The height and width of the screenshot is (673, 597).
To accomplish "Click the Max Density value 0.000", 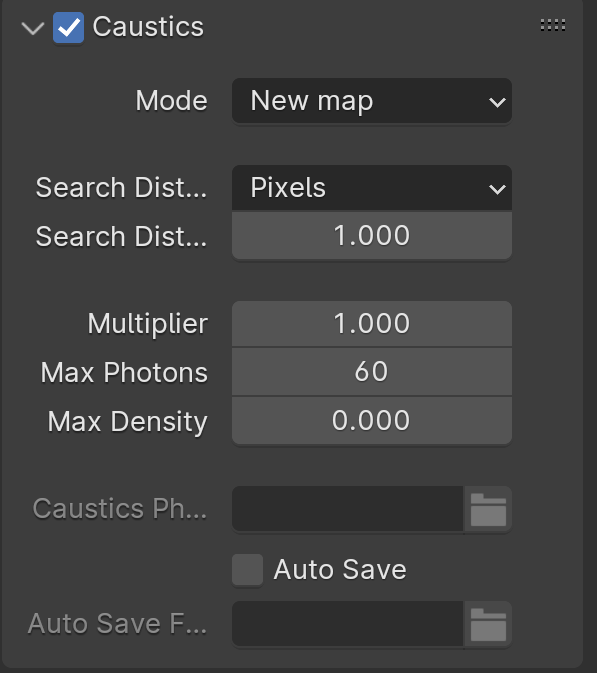I will click(372, 421).
